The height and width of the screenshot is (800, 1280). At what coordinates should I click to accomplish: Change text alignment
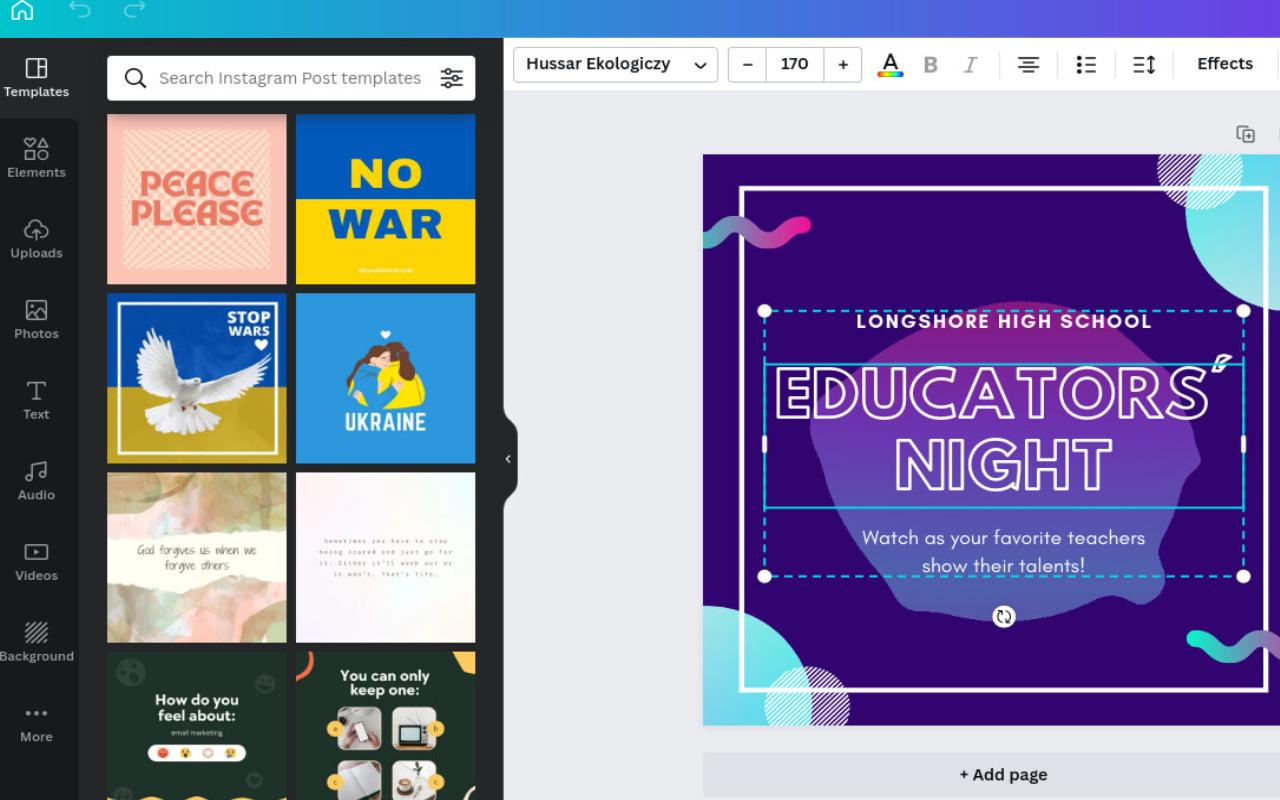(x=1028, y=64)
